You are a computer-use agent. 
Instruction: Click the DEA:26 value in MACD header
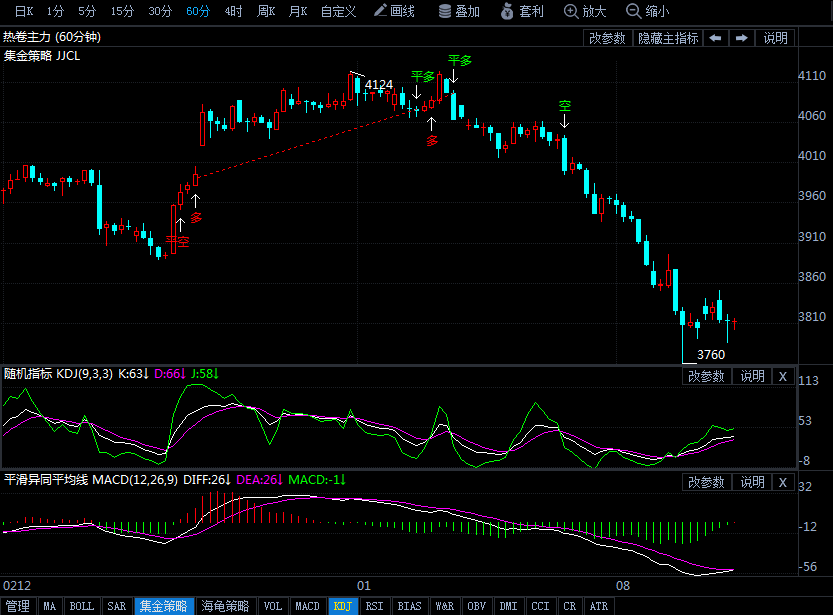tap(259, 480)
